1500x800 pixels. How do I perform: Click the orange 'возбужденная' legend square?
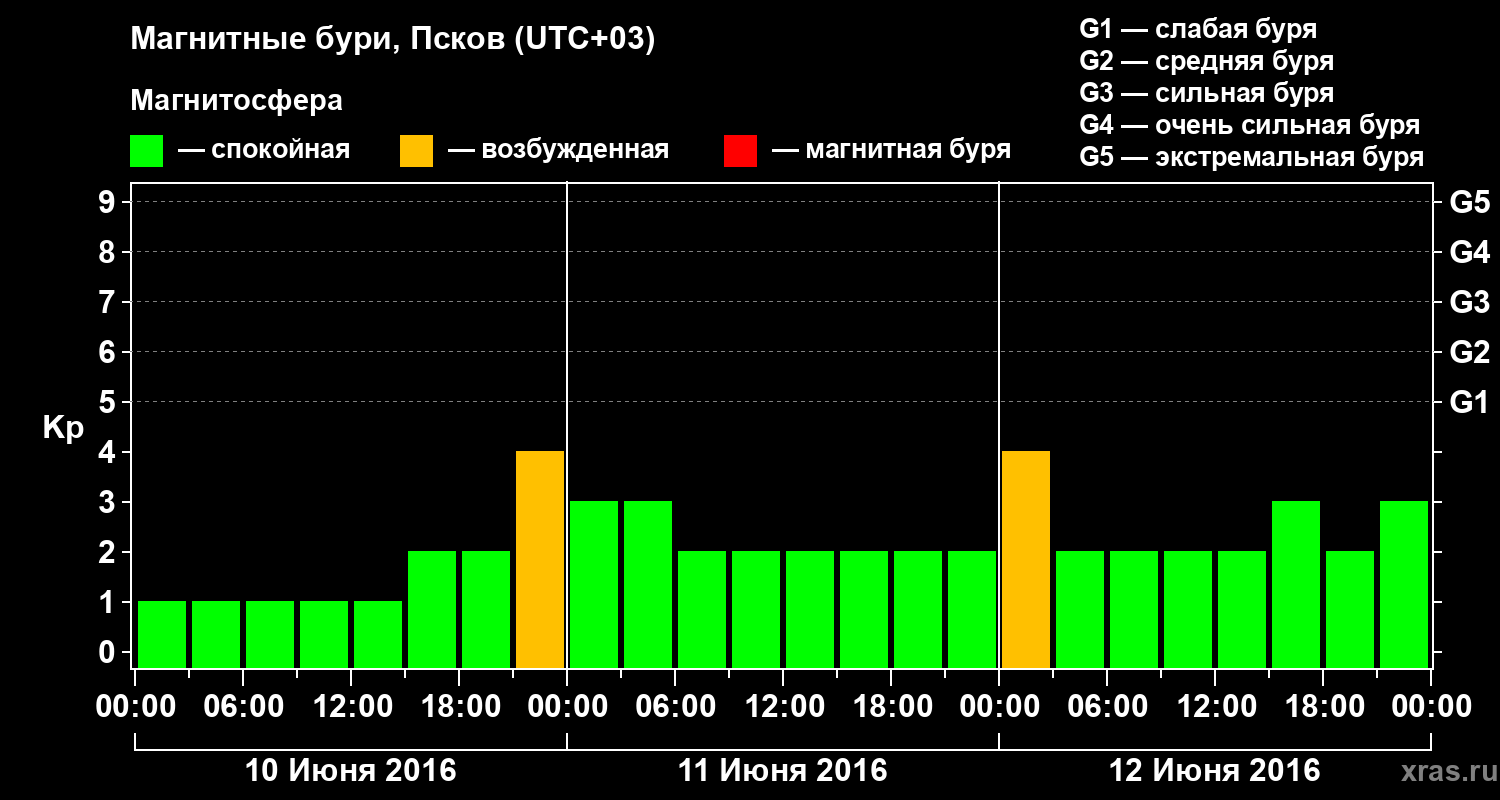(x=416, y=151)
